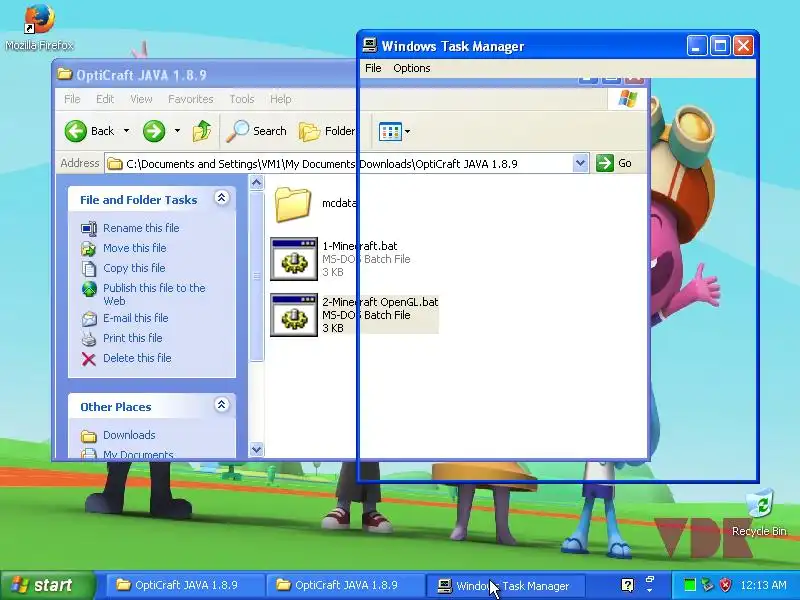The width and height of the screenshot is (800, 600).
Task: Click the Back arrow in Explorer toolbar
Action: pos(76,131)
